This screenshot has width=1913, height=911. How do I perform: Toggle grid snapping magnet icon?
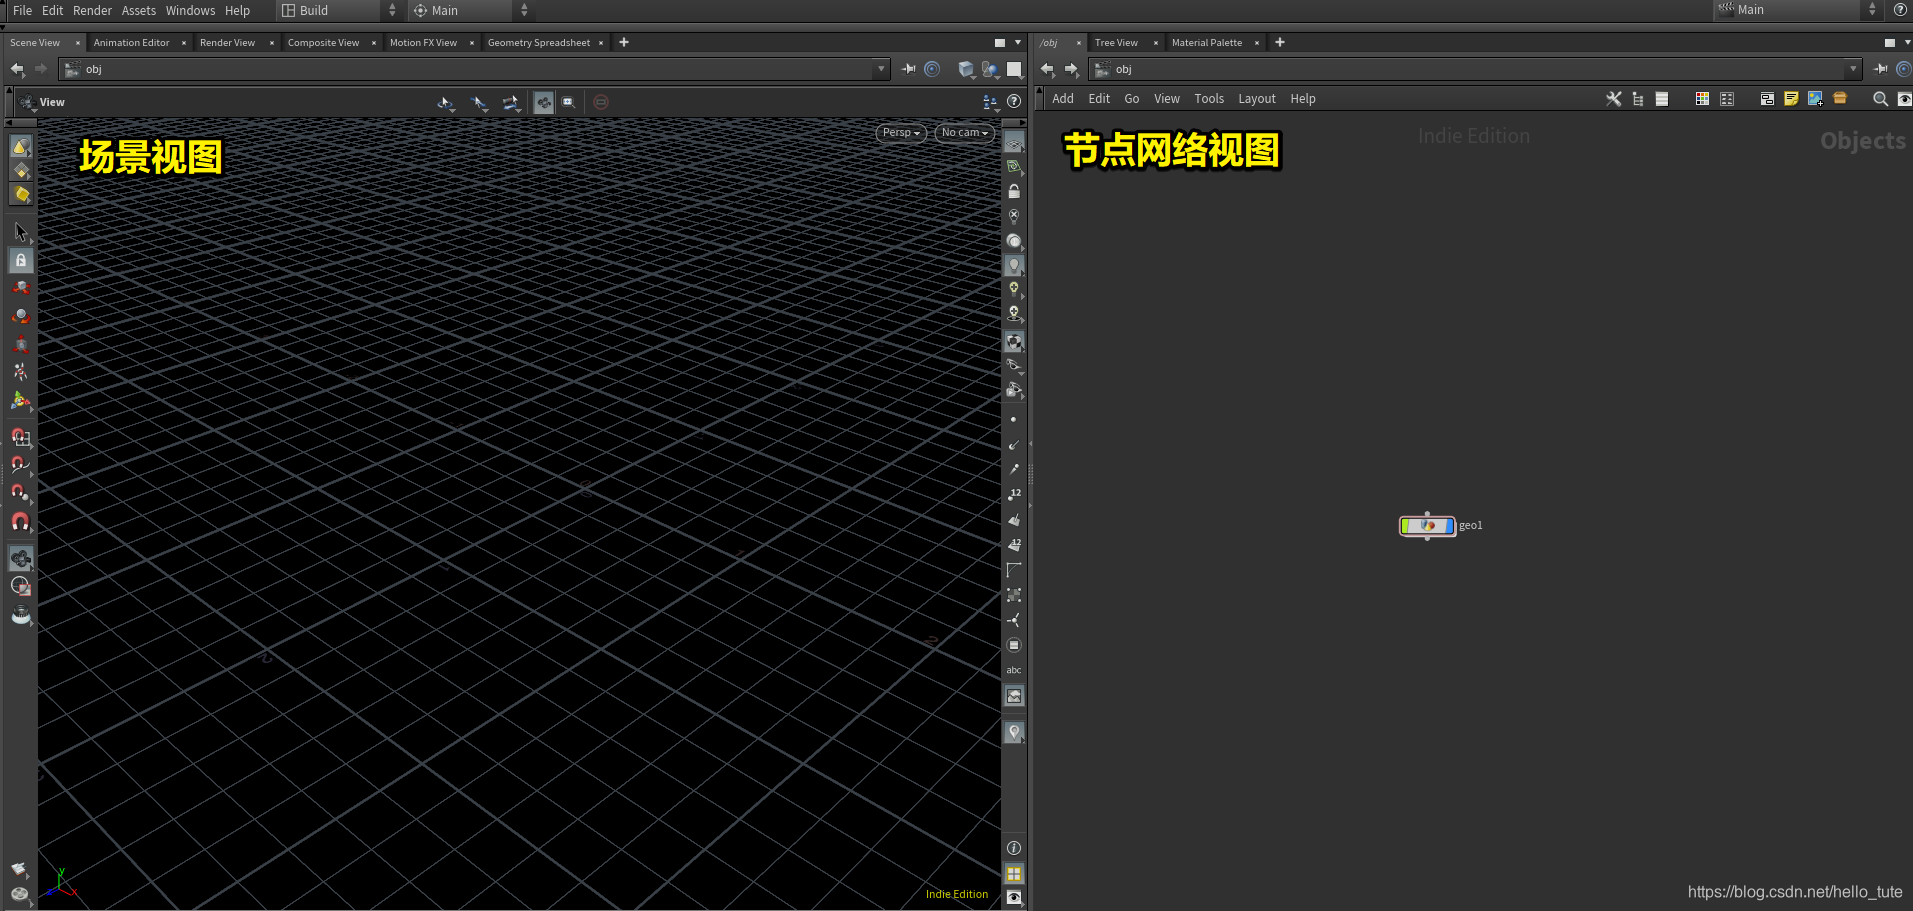[x=20, y=437]
